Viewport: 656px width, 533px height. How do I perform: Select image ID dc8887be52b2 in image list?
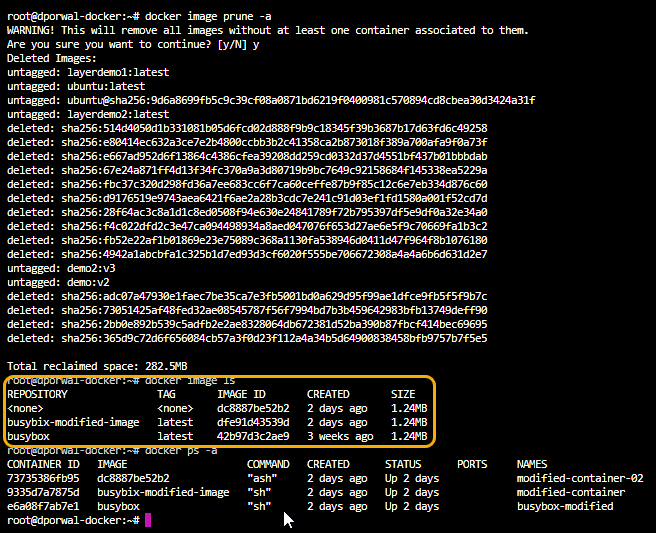click(253, 408)
